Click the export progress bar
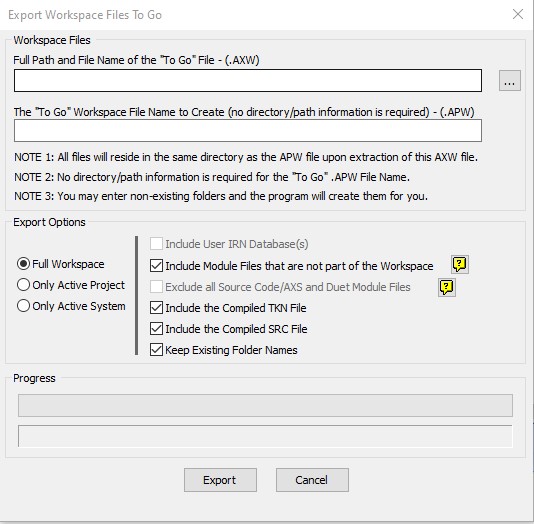This screenshot has width=534, height=524. [x=265, y=406]
